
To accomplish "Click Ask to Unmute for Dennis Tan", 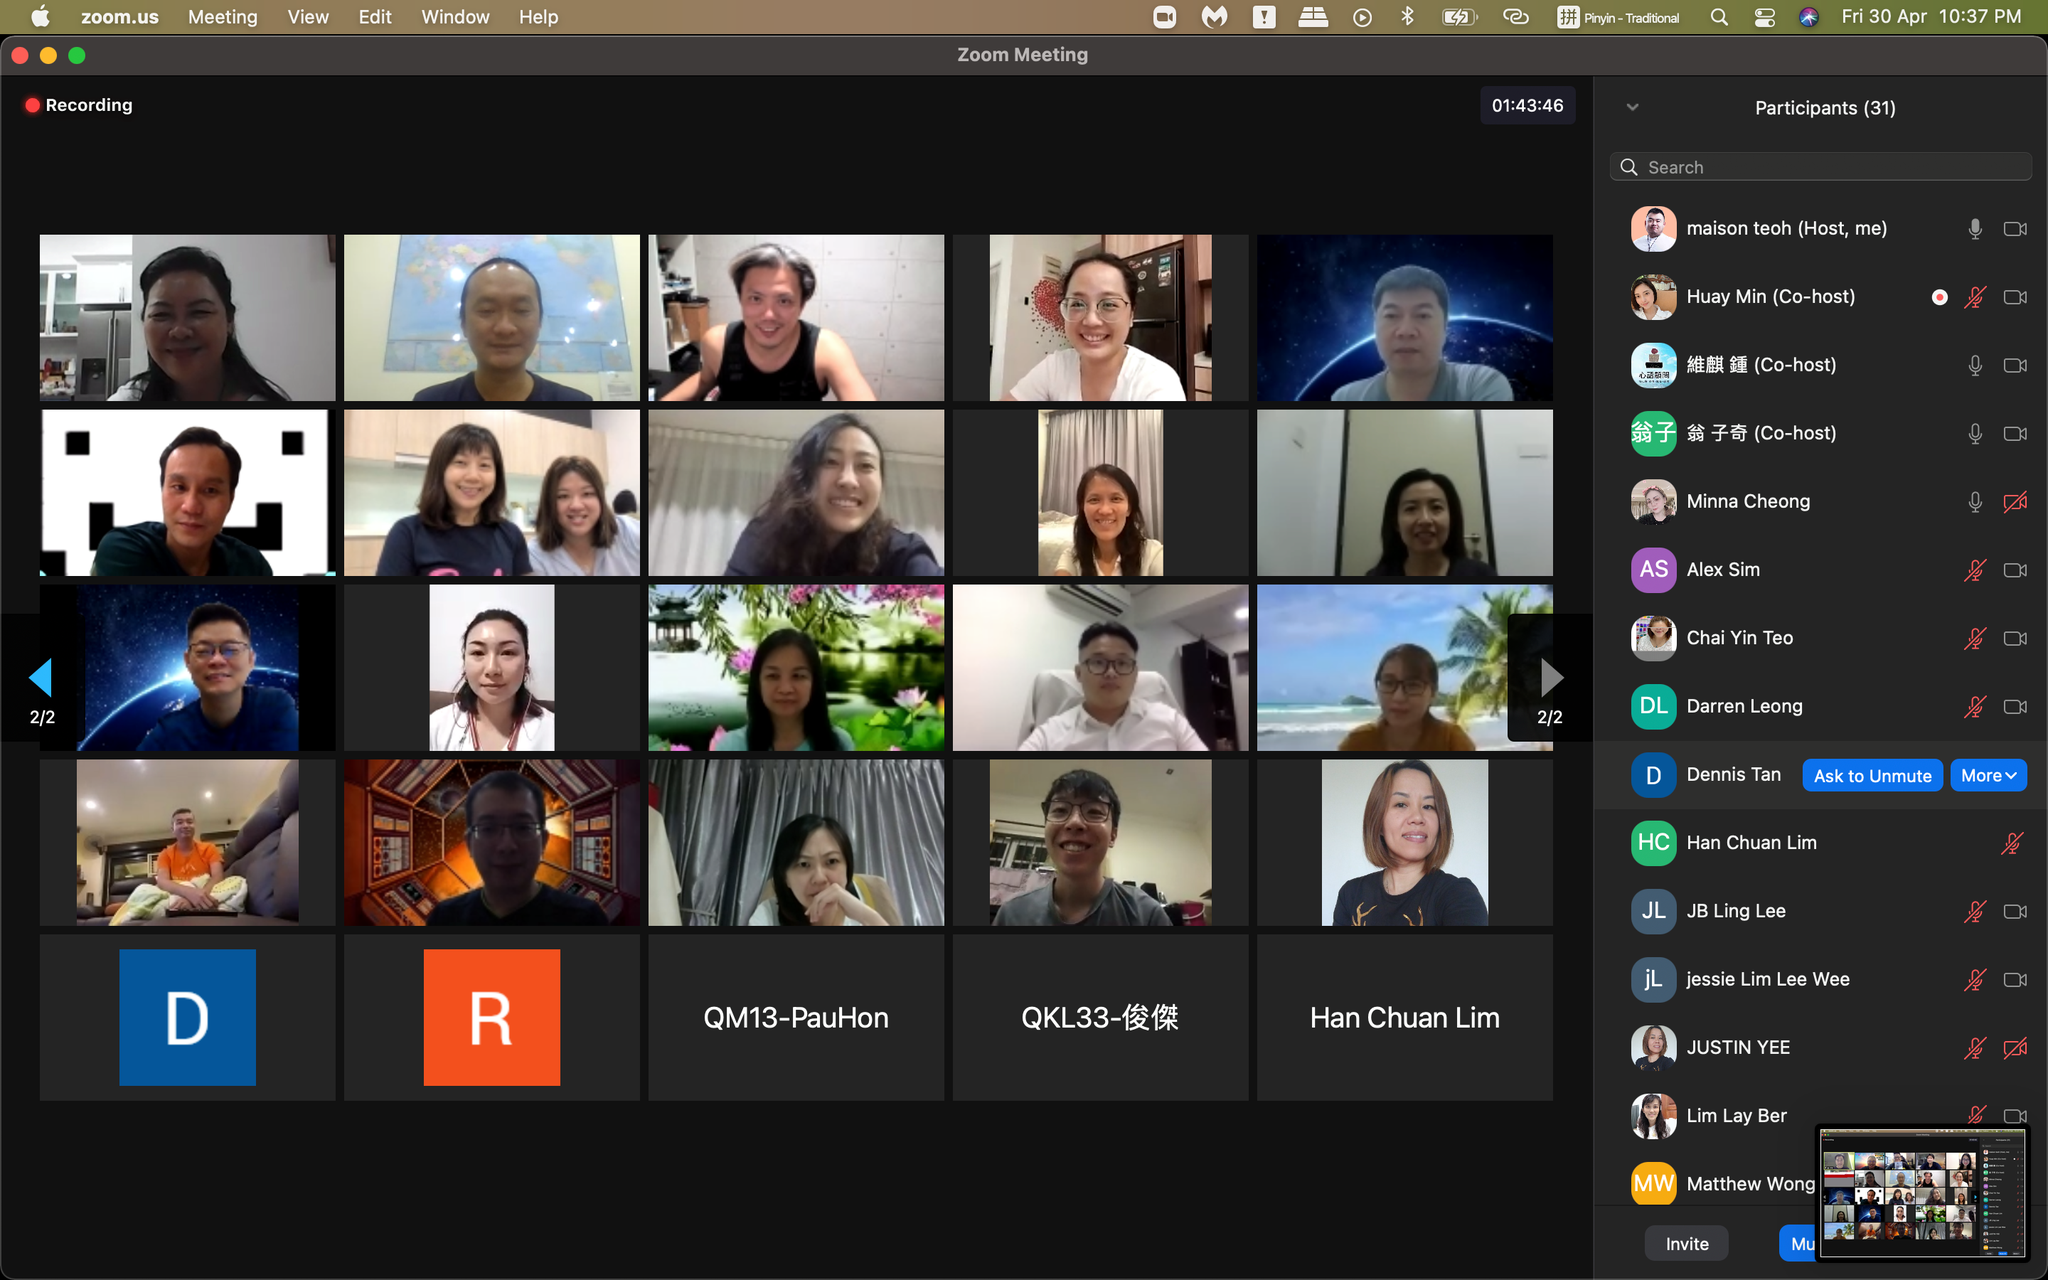I will [x=1872, y=776].
